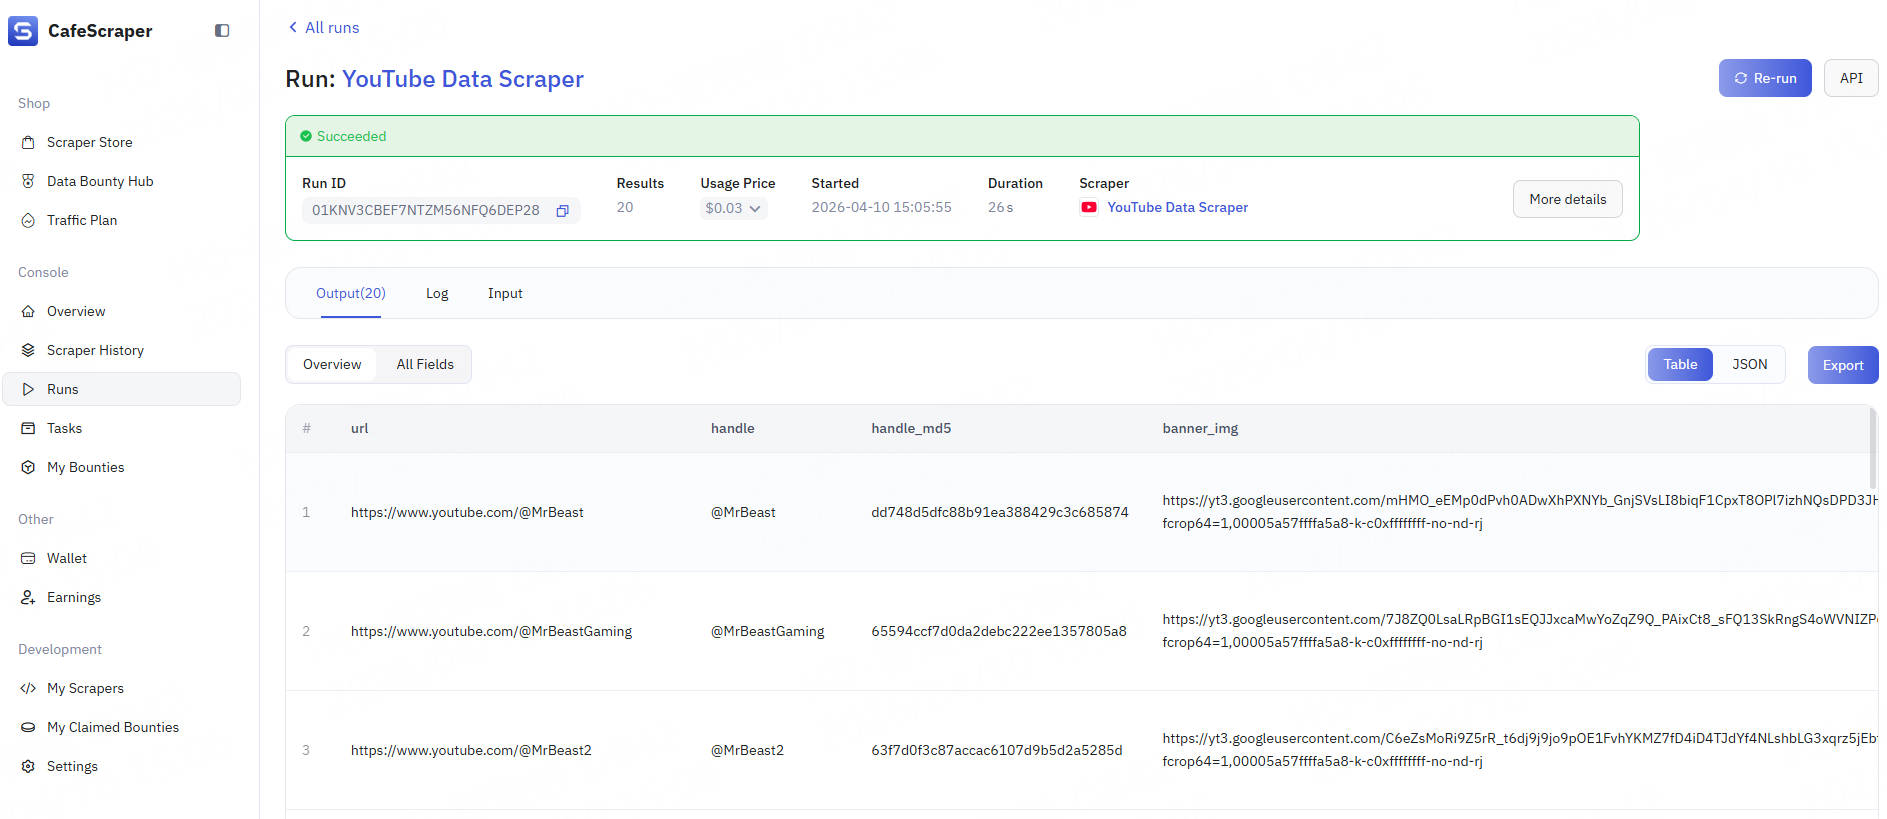Go back to All runs
Viewport: 1887px width, 819px height.
click(x=323, y=28)
